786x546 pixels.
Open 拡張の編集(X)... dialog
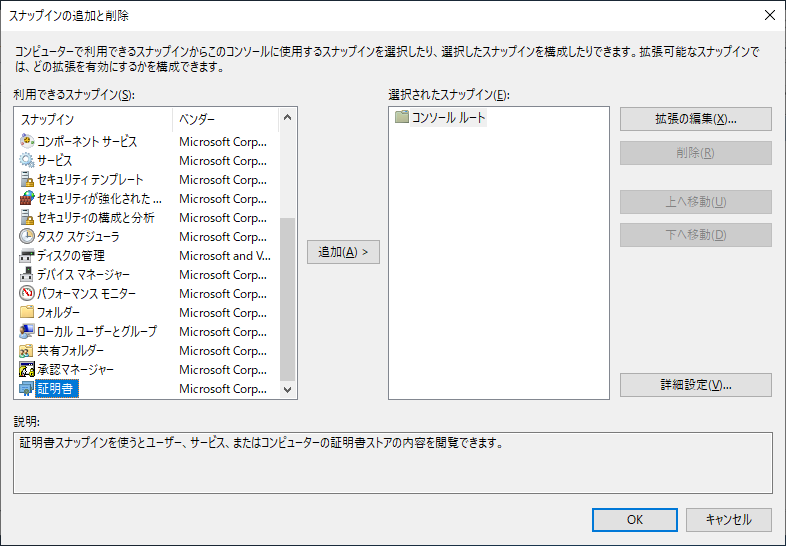696,119
